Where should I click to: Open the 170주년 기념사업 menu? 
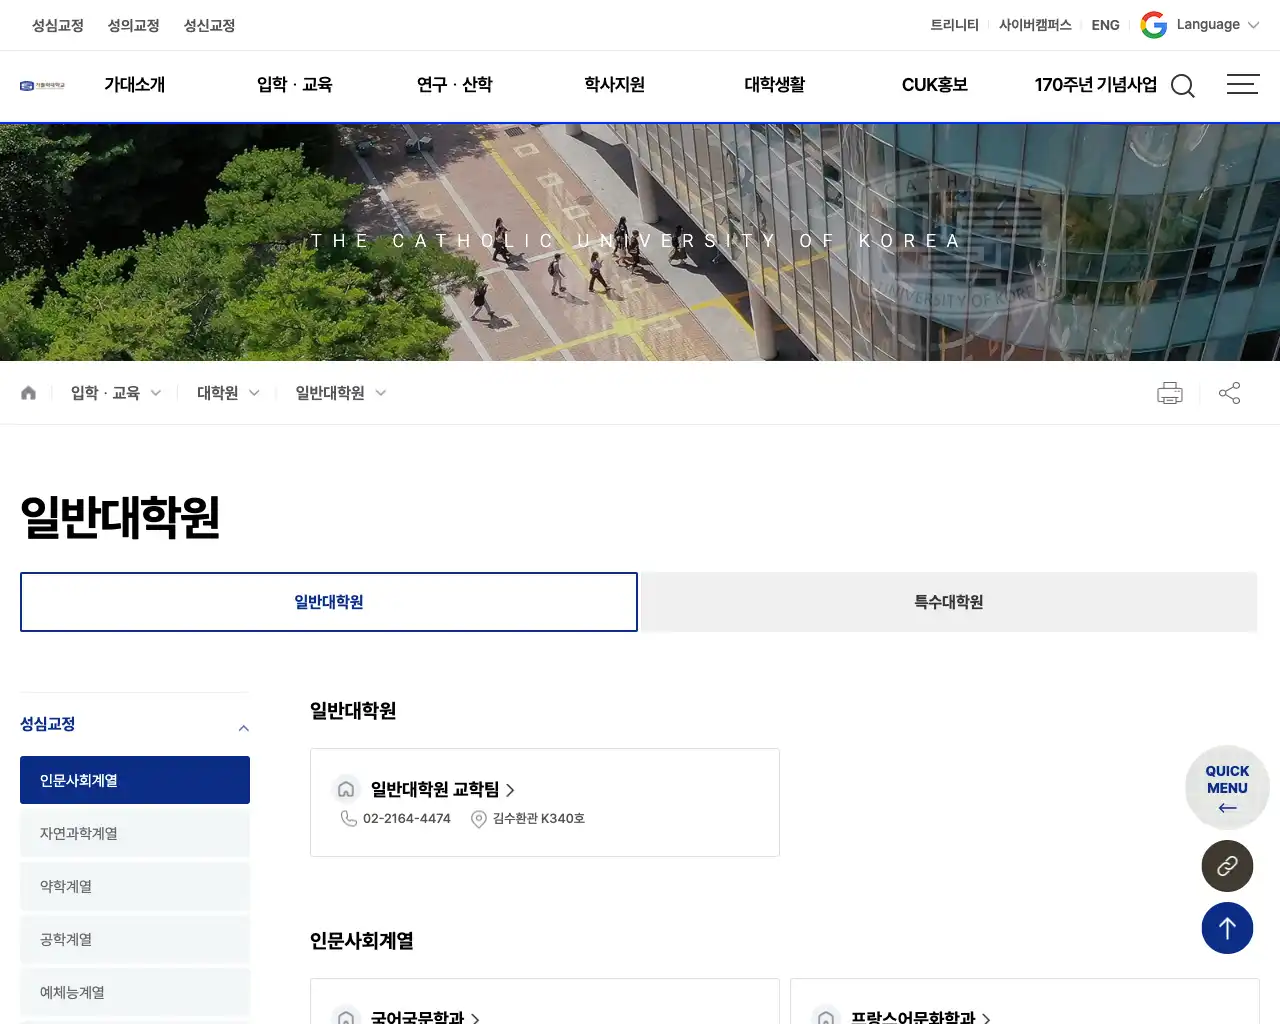click(1095, 85)
